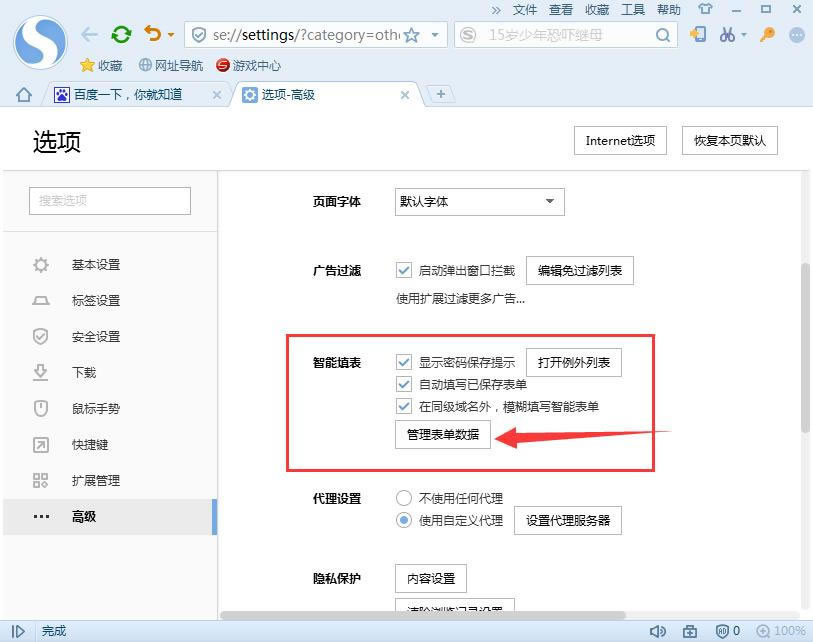Click the orange undo closed tab icon

pyautogui.click(x=152, y=34)
